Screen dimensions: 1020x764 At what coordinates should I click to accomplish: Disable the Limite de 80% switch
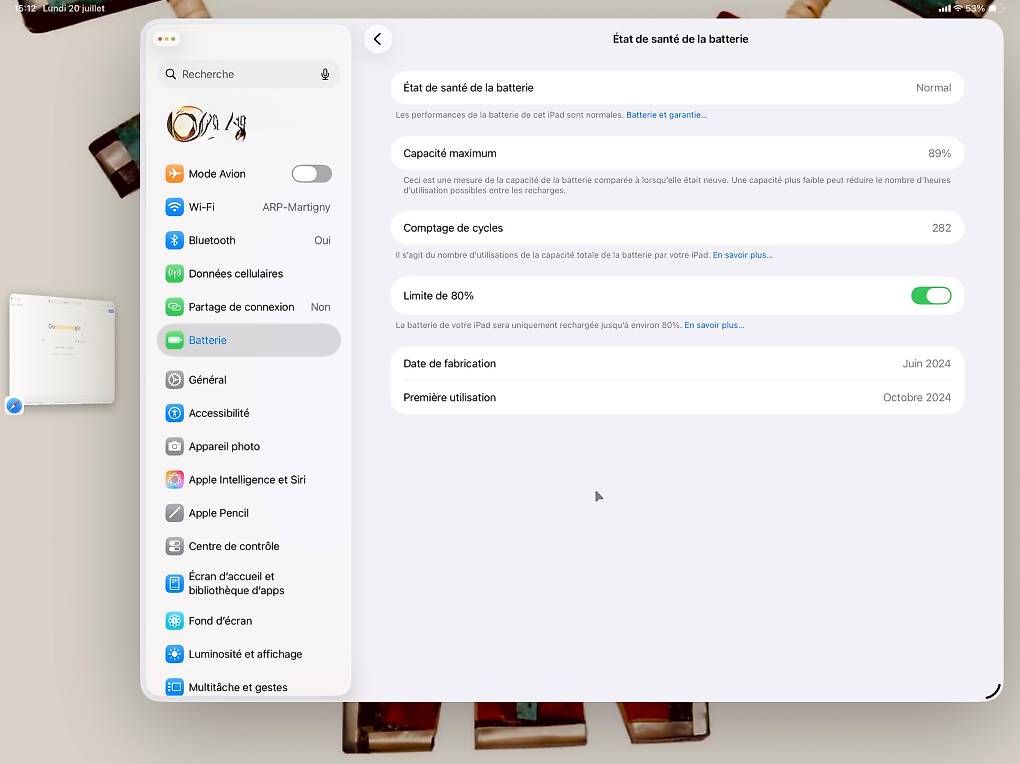pyautogui.click(x=931, y=295)
